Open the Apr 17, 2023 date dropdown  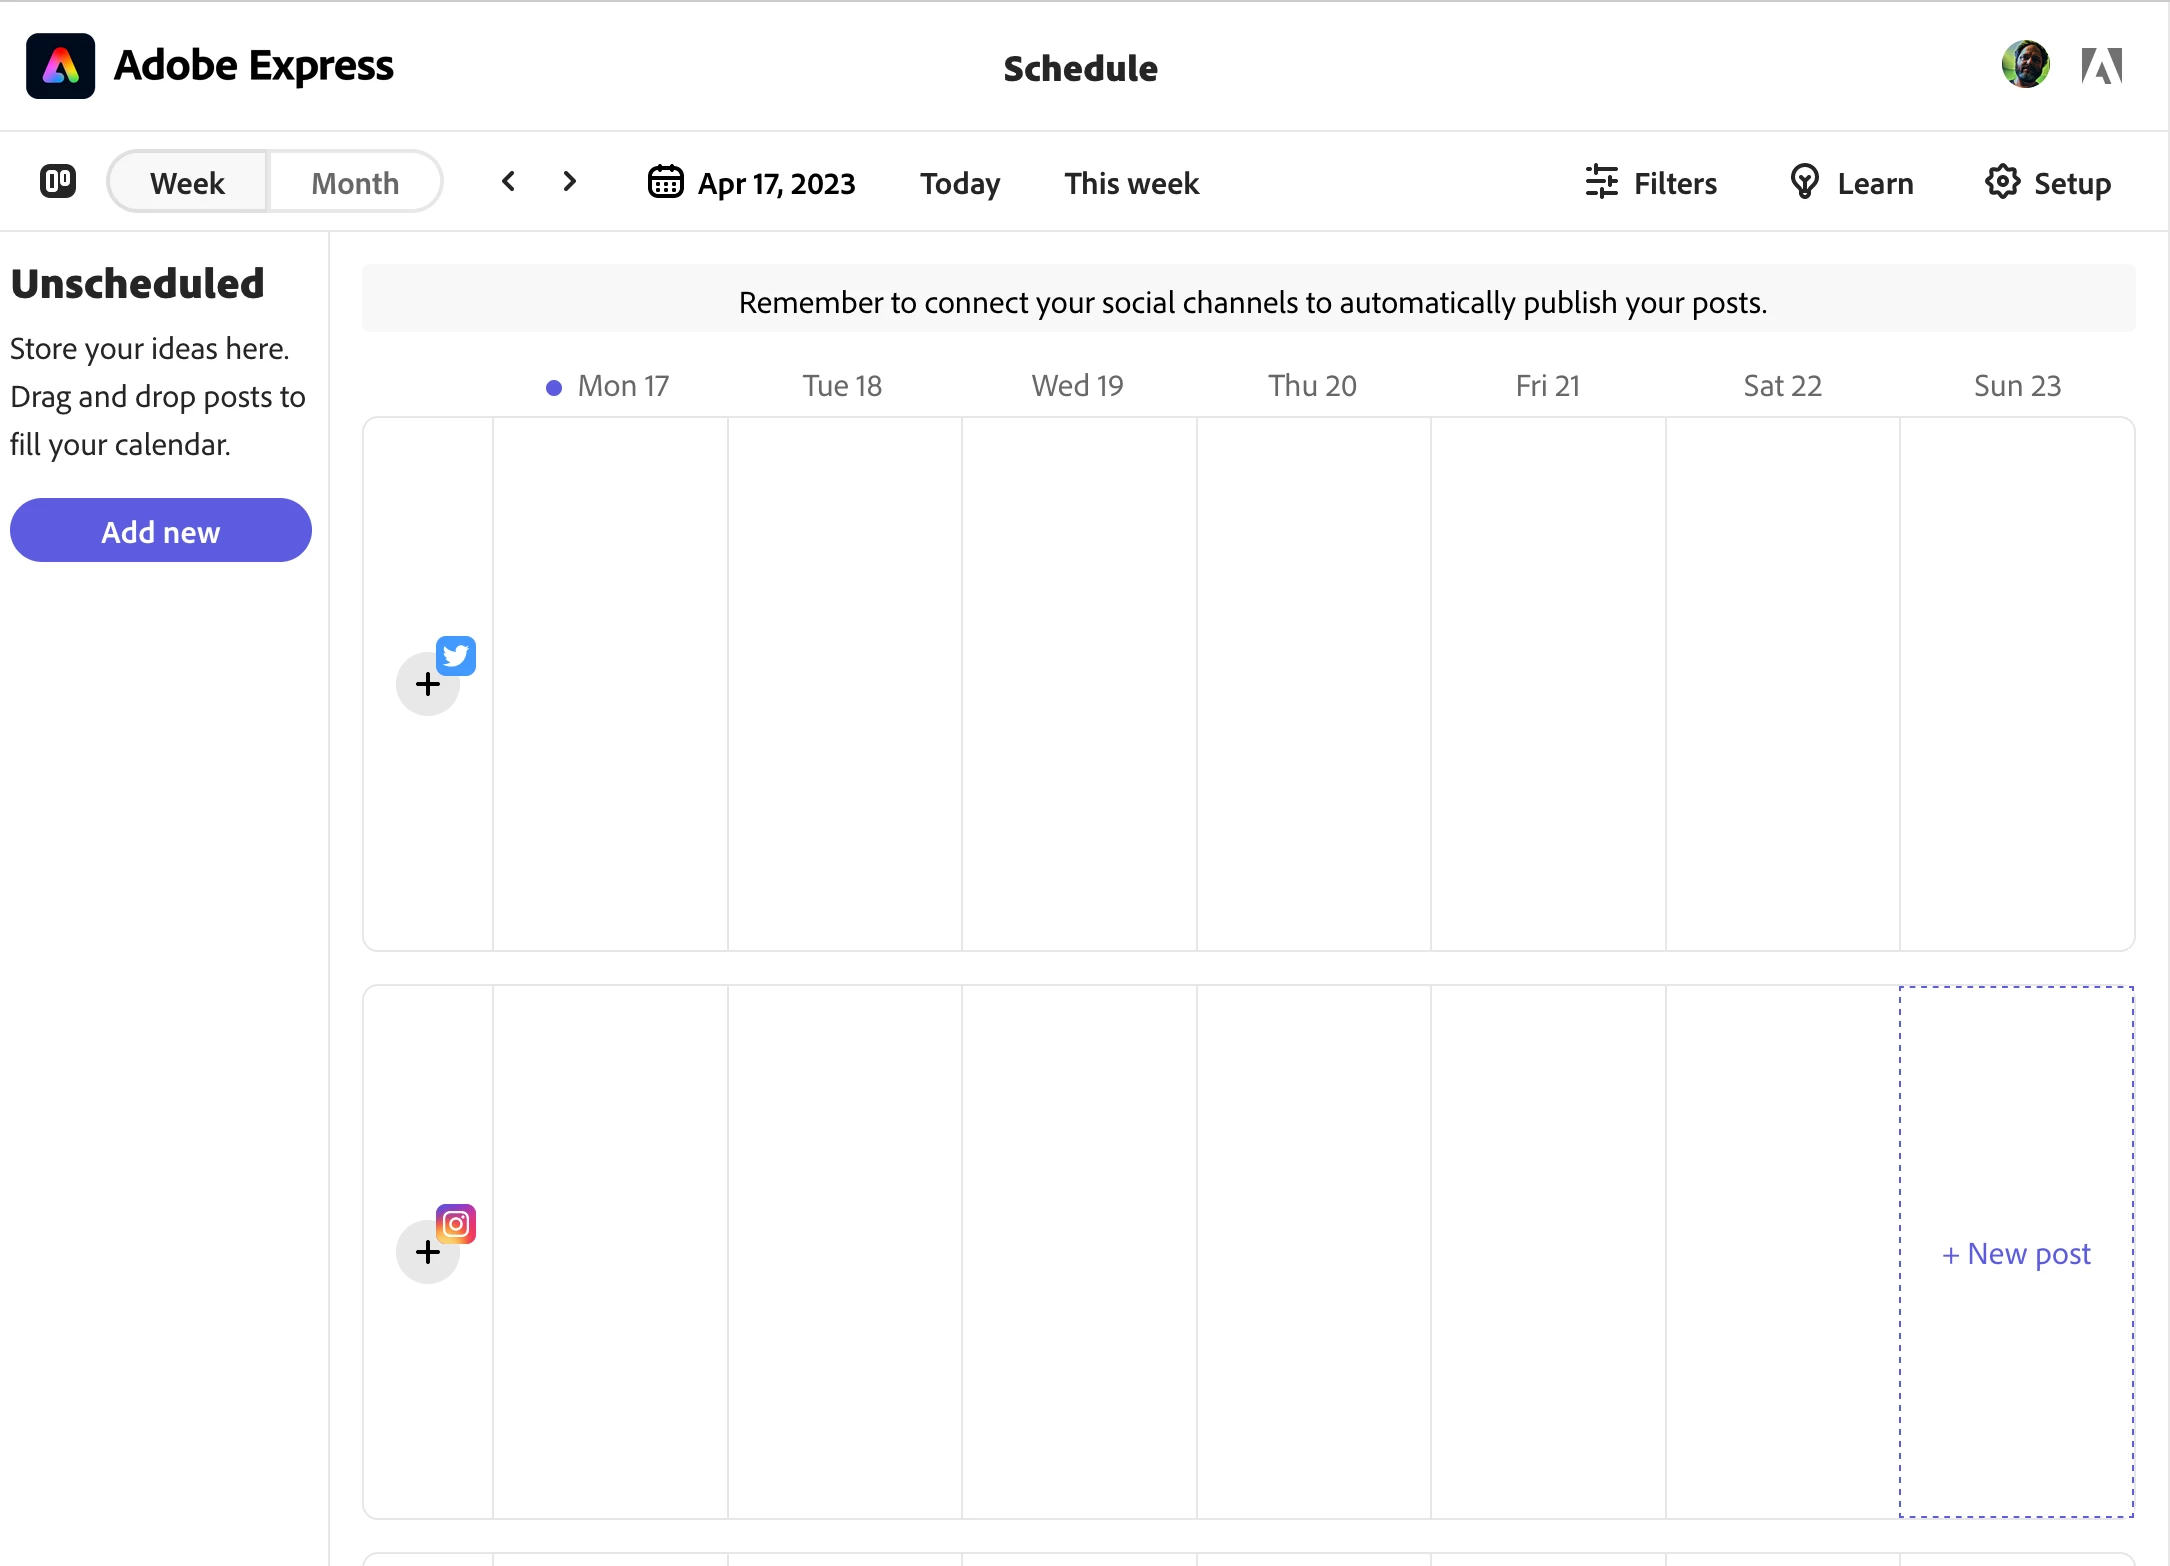(776, 184)
